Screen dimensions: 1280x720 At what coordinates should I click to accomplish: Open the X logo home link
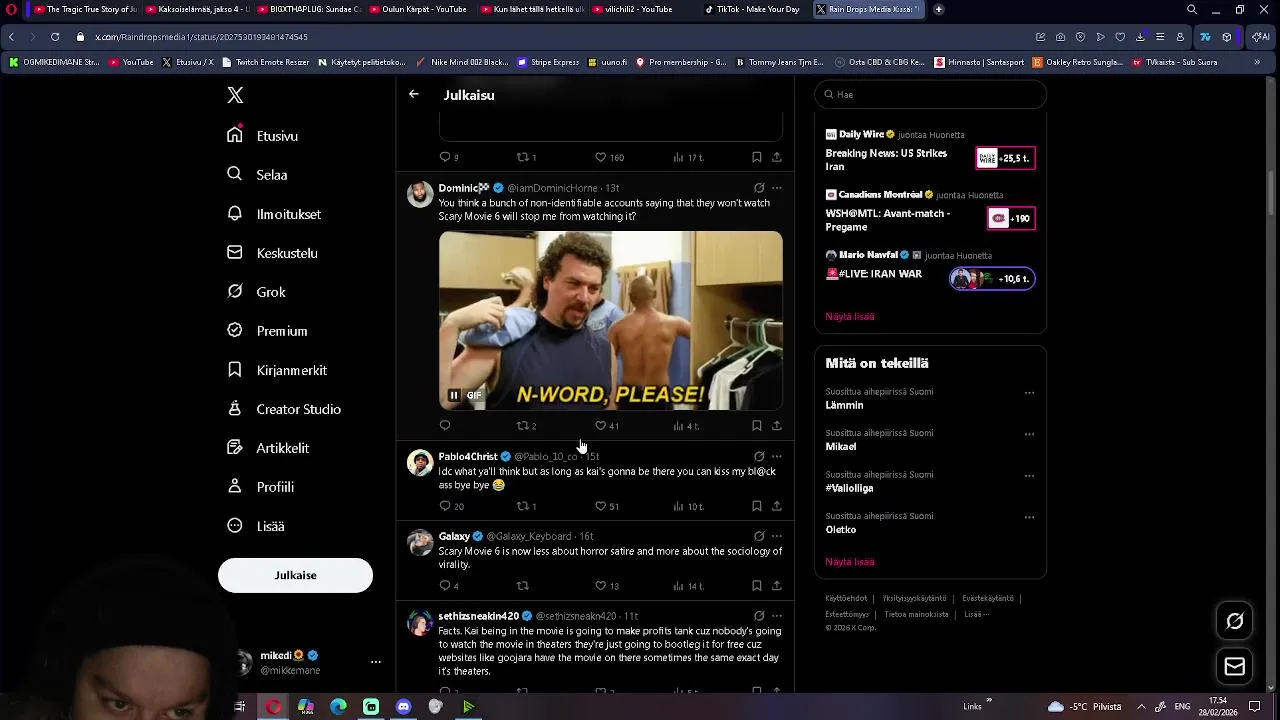point(235,95)
